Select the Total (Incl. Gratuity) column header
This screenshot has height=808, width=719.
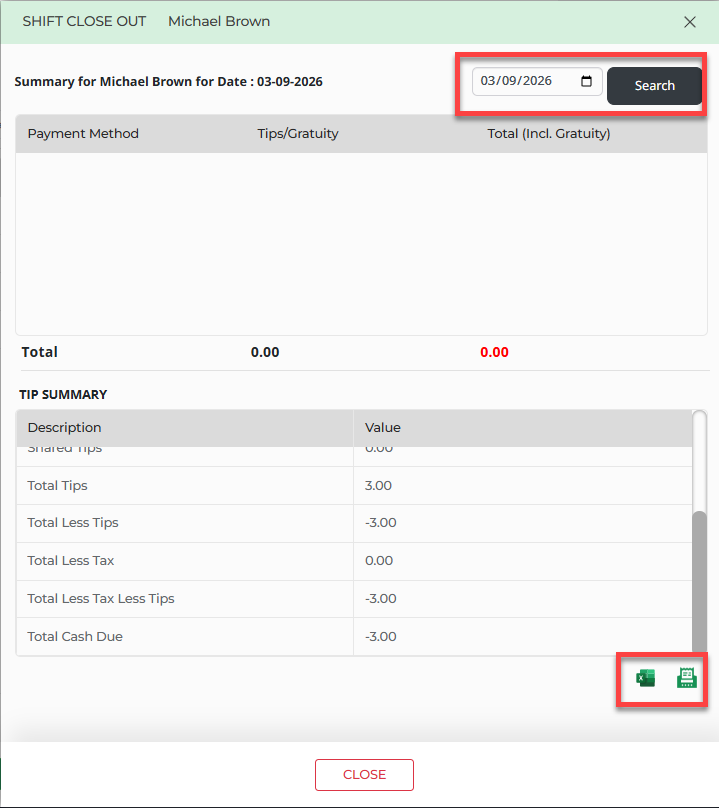pyautogui.click(x=548, y=134)
